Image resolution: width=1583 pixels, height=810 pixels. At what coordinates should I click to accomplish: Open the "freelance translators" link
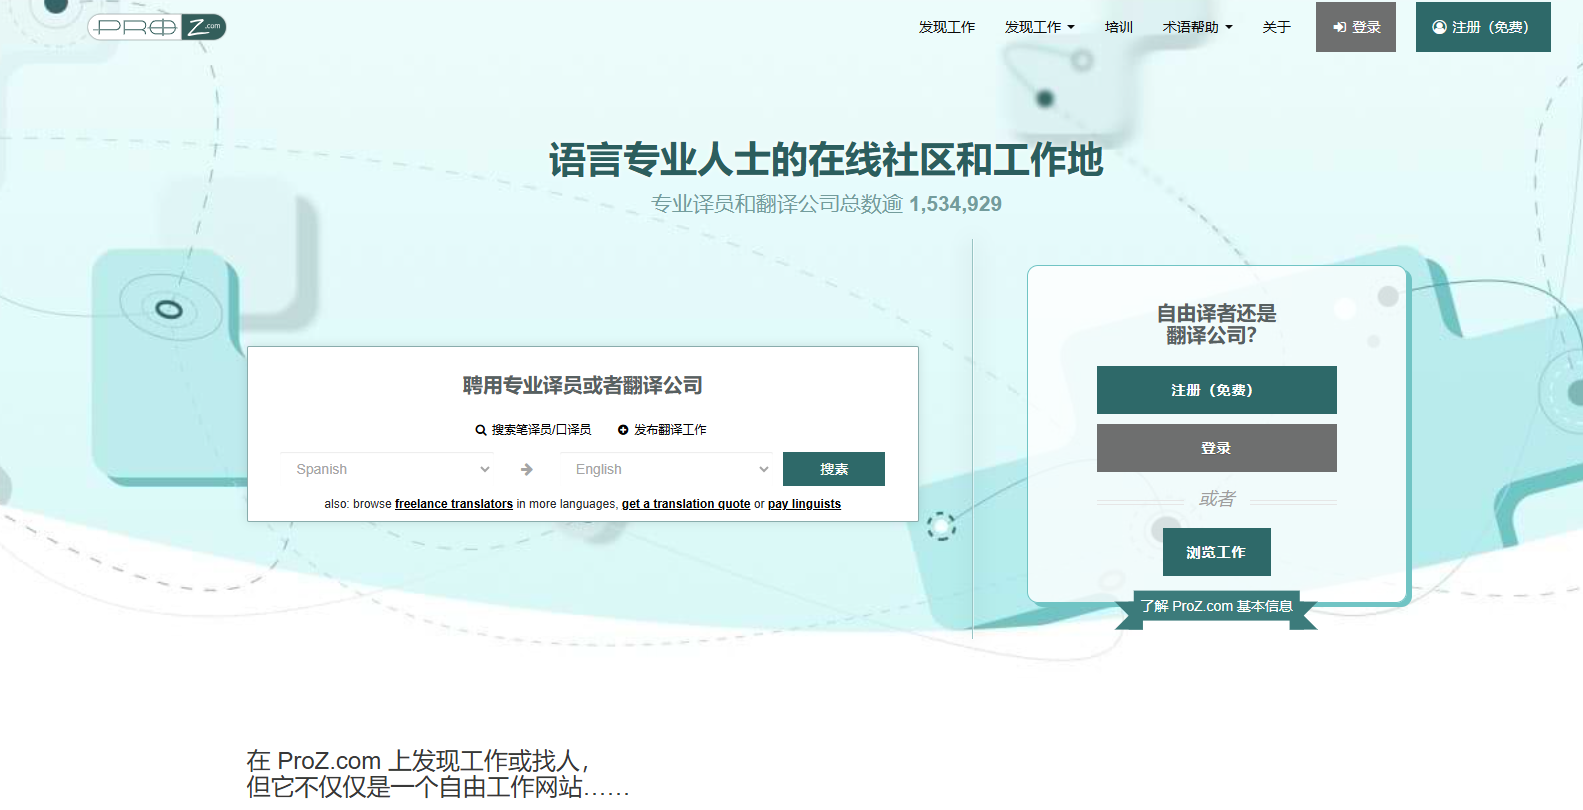tap(453, 504)
